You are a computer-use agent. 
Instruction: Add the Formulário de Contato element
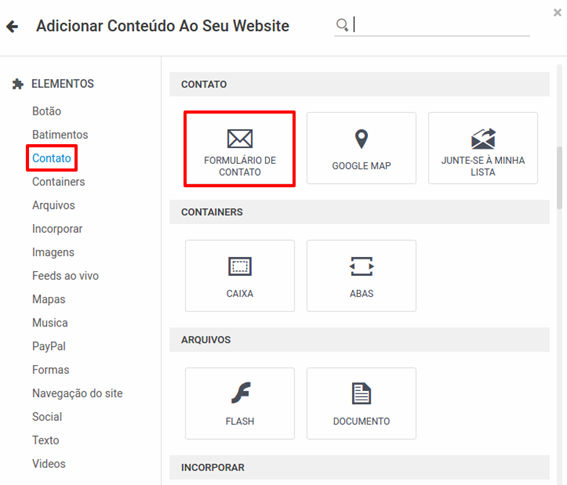point(240,149)
